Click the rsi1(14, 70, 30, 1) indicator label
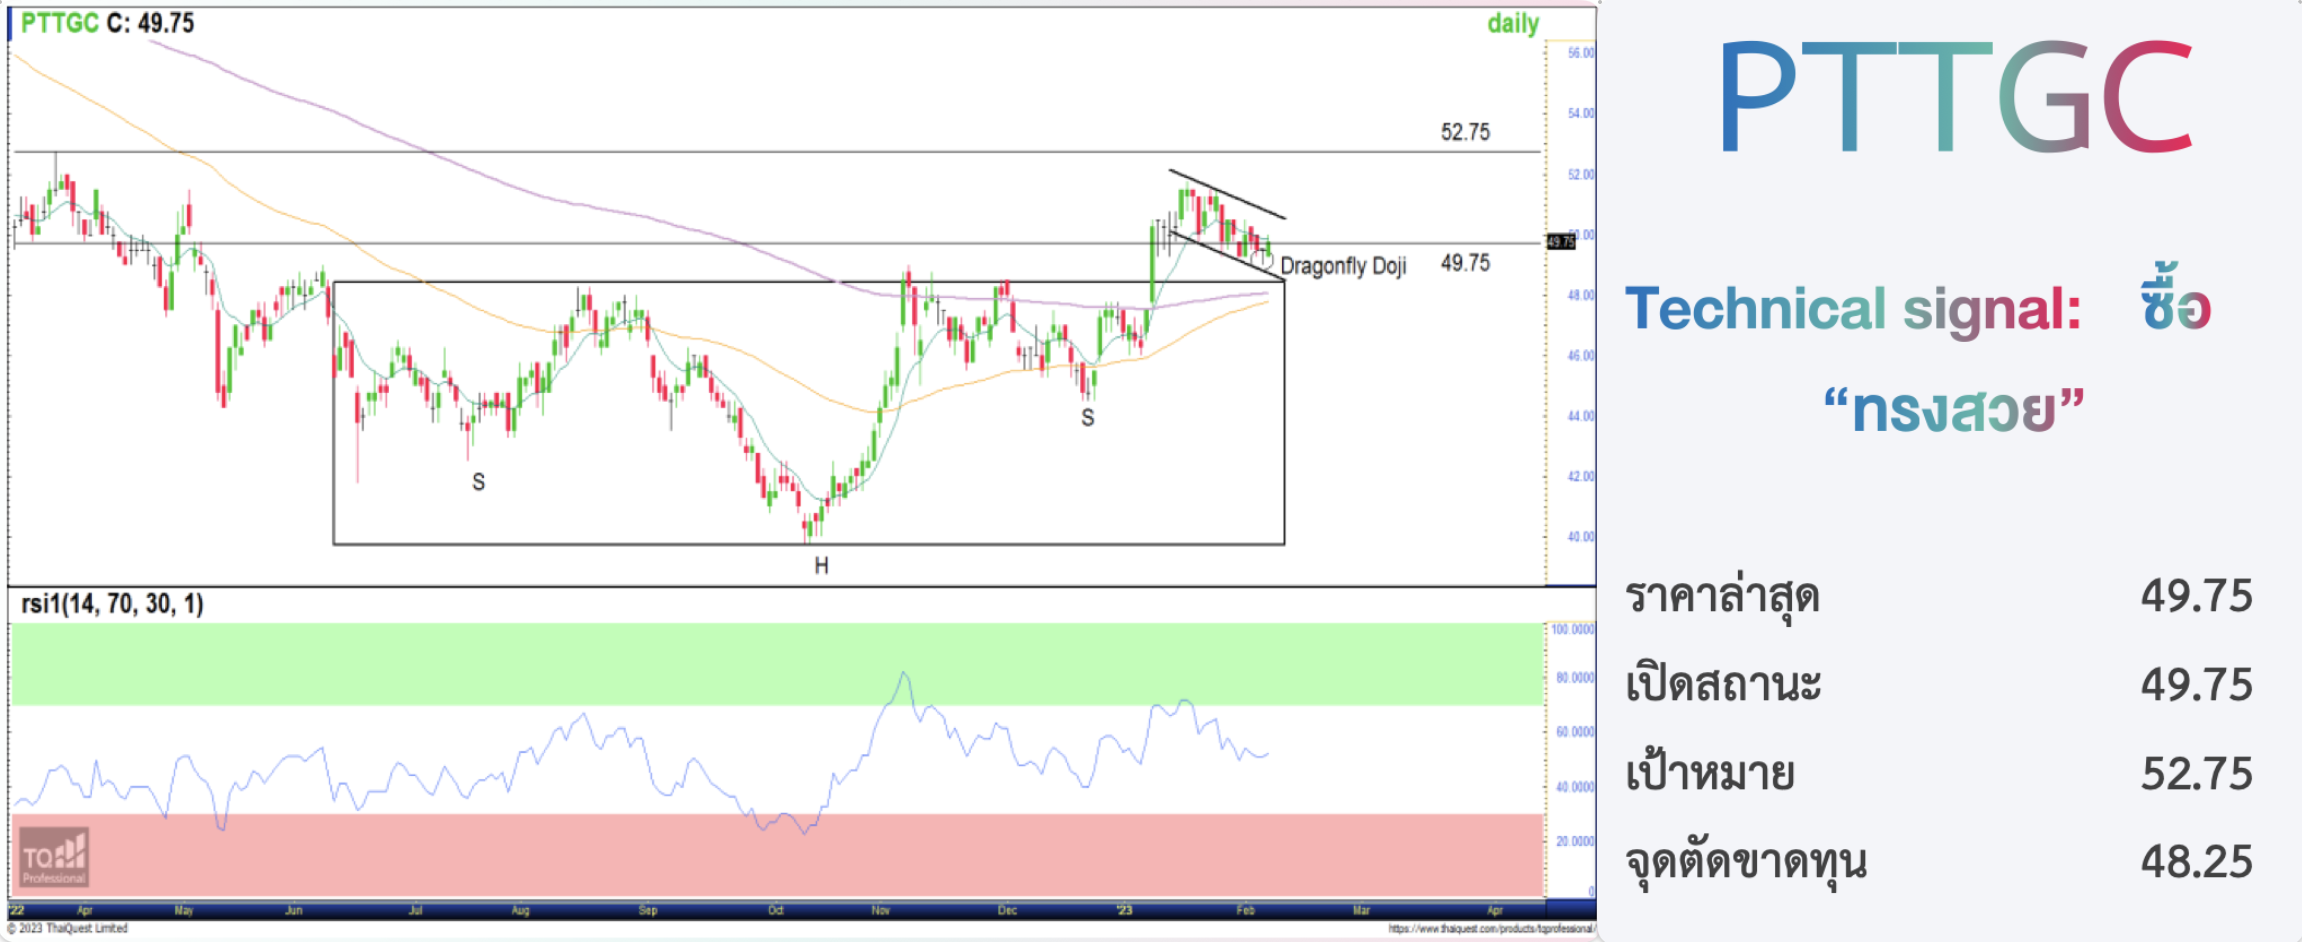The image size is (2302, 942). [112, 604]
